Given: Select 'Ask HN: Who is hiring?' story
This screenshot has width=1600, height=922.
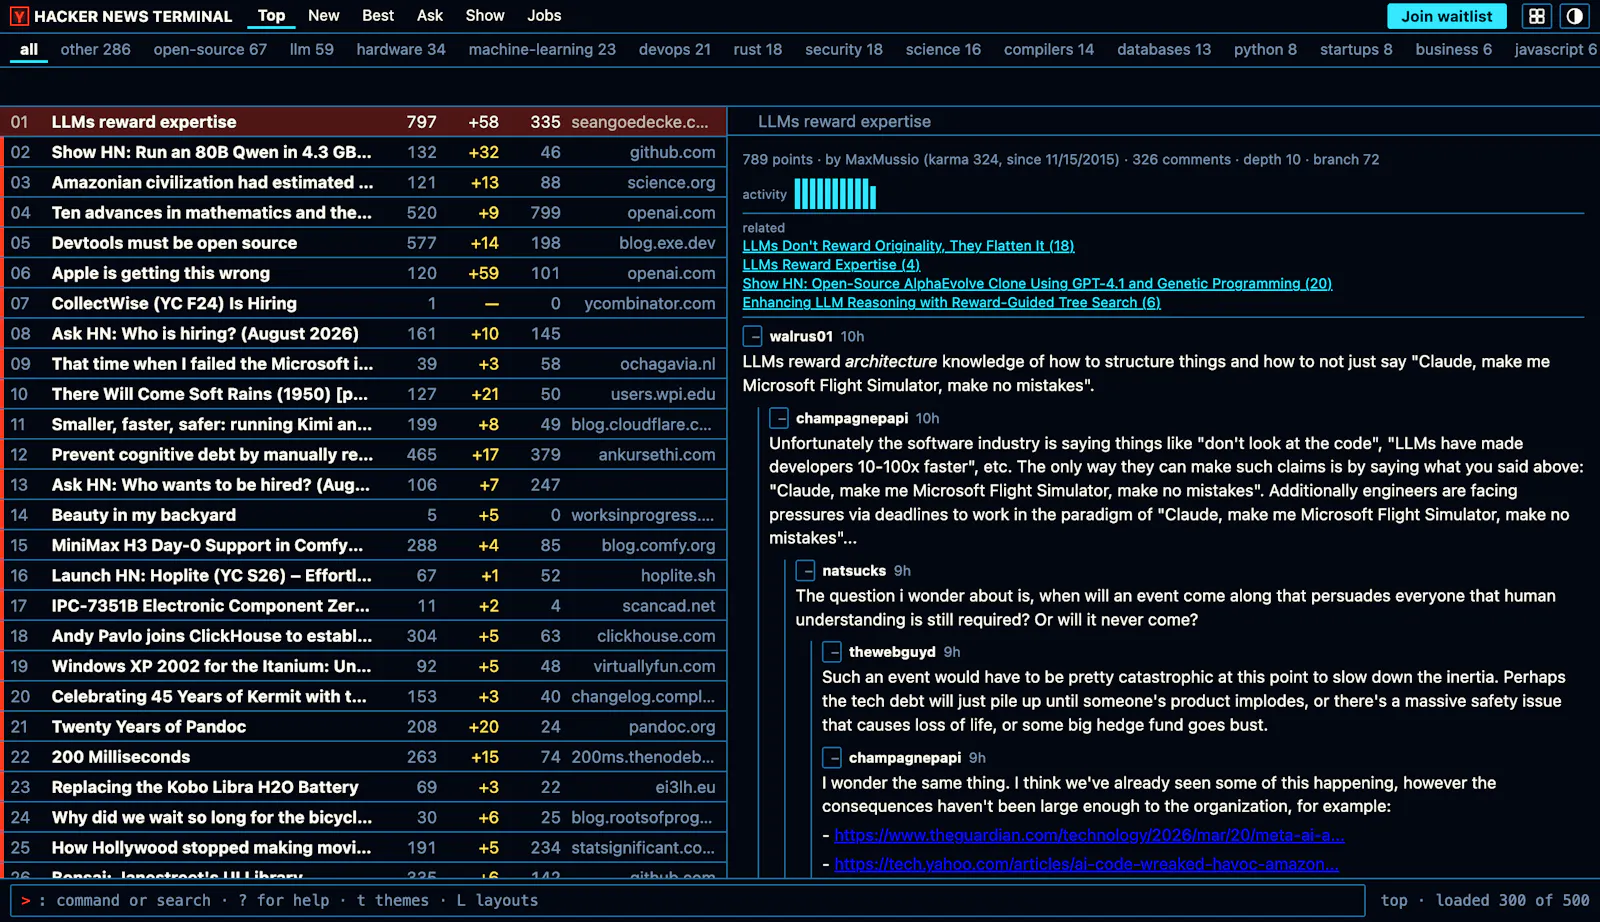Looking at the screenshot, I should (365, 334).
